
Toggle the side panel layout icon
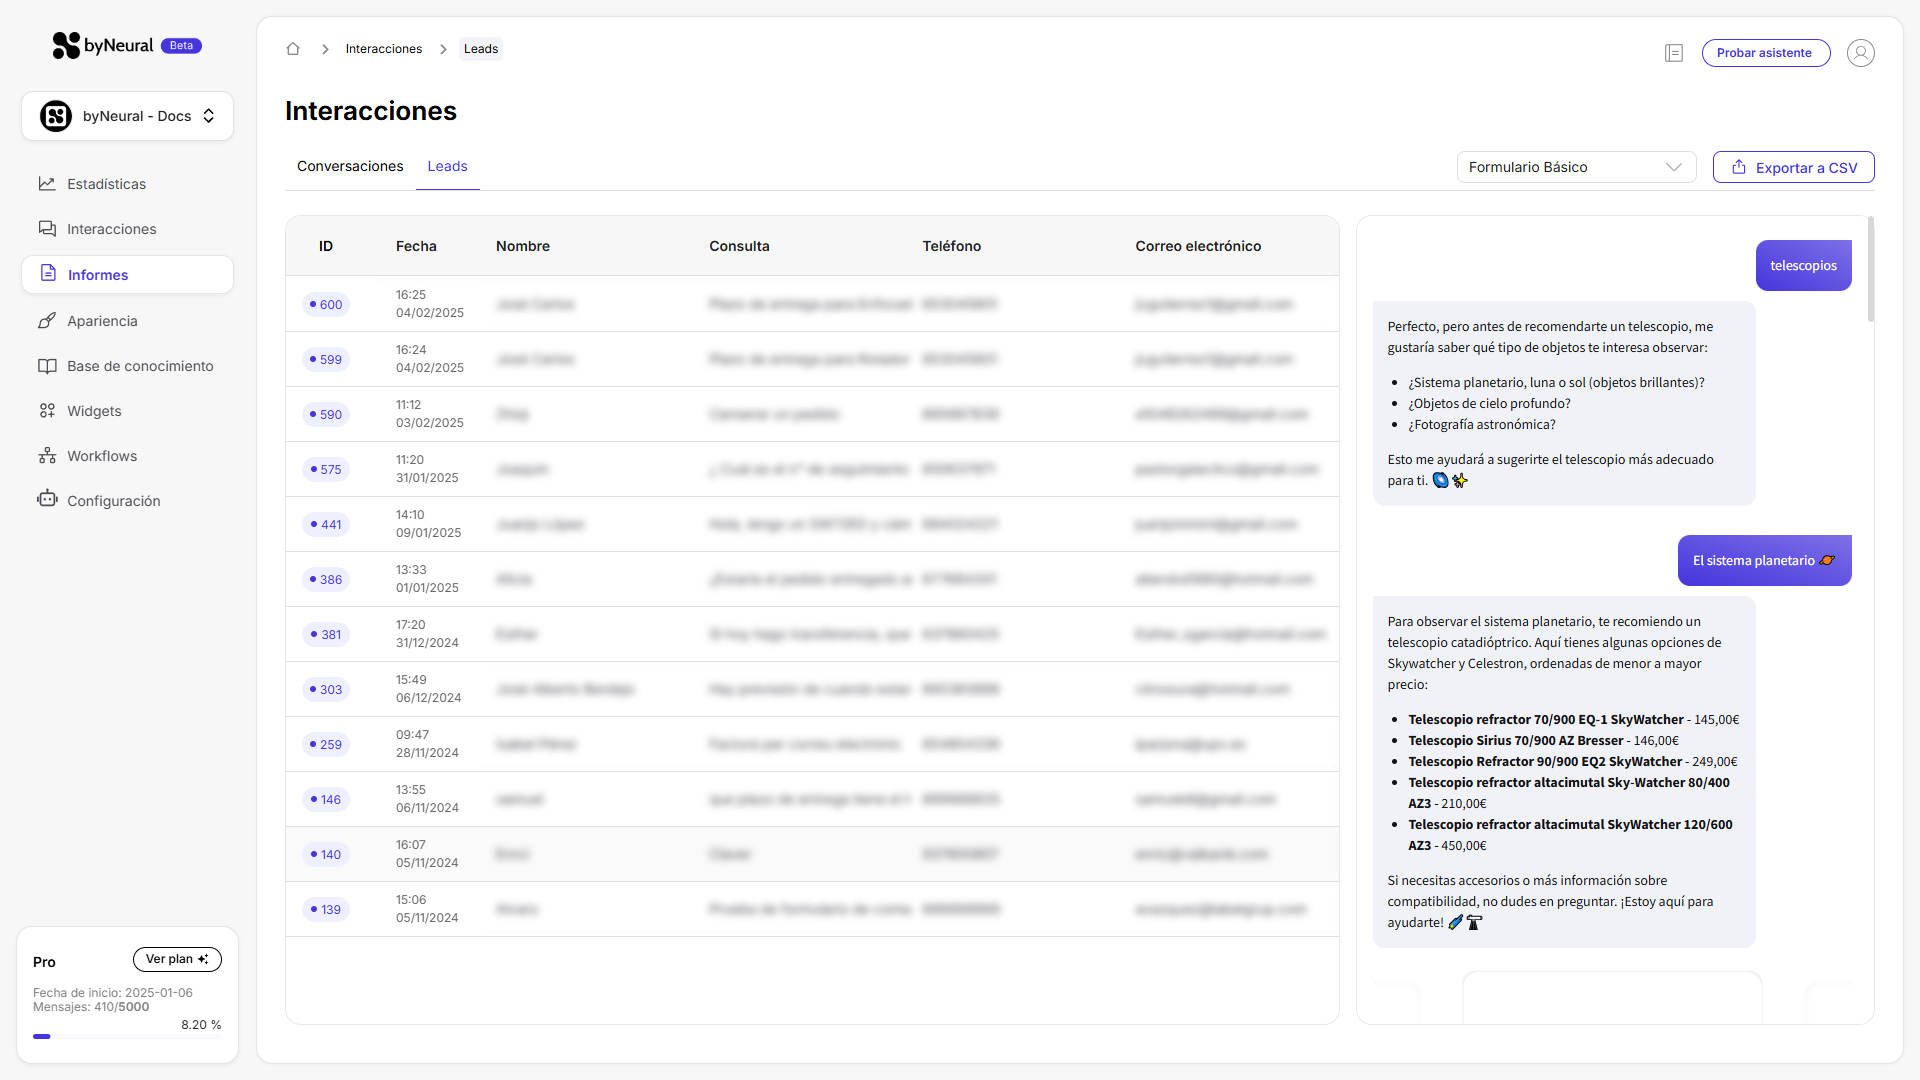point(1674,53)
